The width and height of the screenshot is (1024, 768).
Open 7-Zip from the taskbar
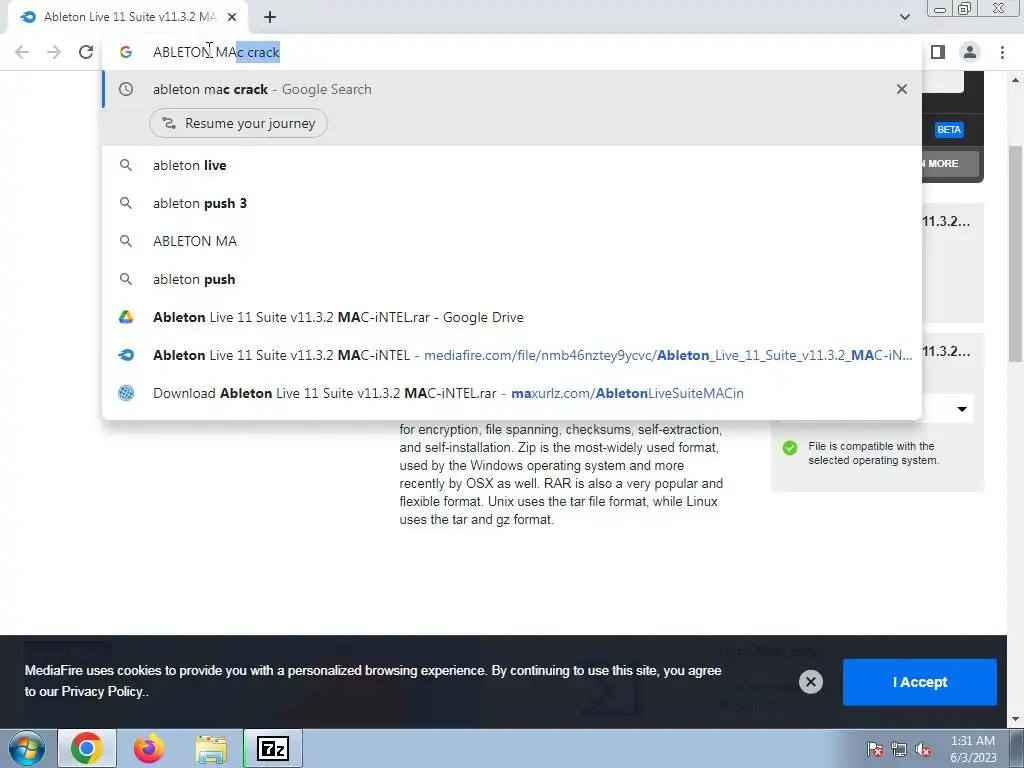coord(273,748)
